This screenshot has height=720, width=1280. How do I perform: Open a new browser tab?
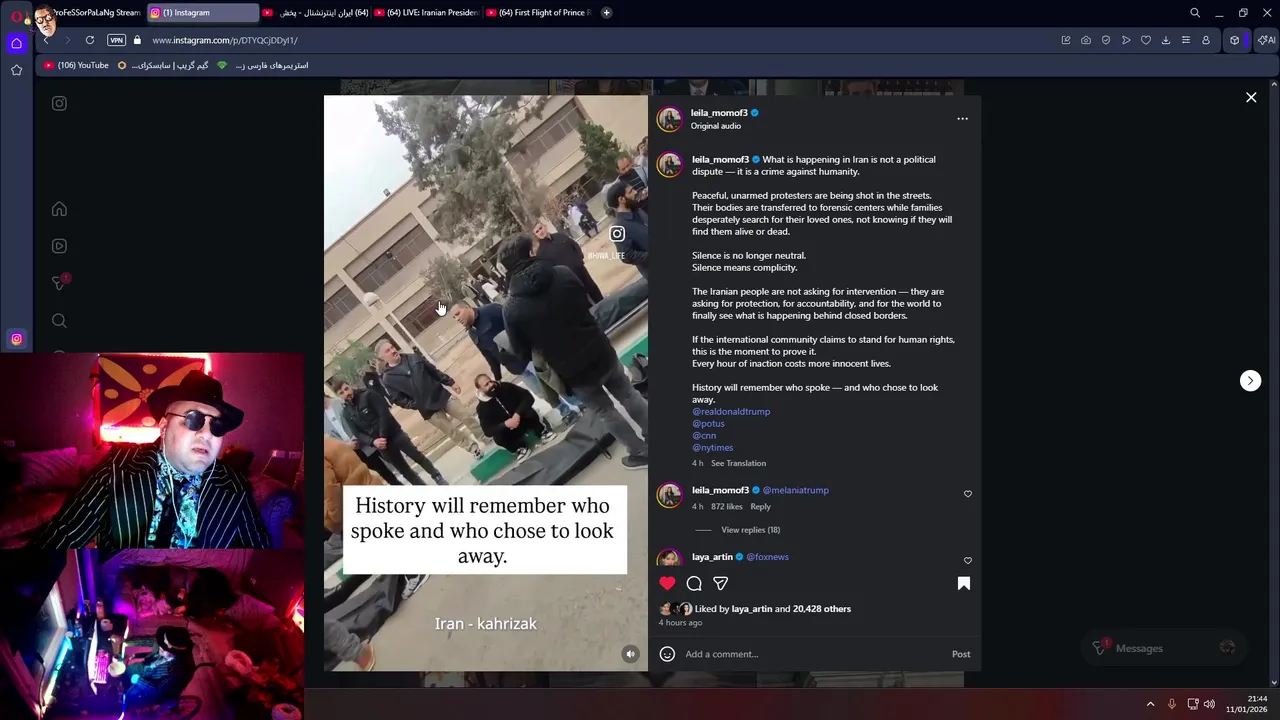click(x=606, y=13)
